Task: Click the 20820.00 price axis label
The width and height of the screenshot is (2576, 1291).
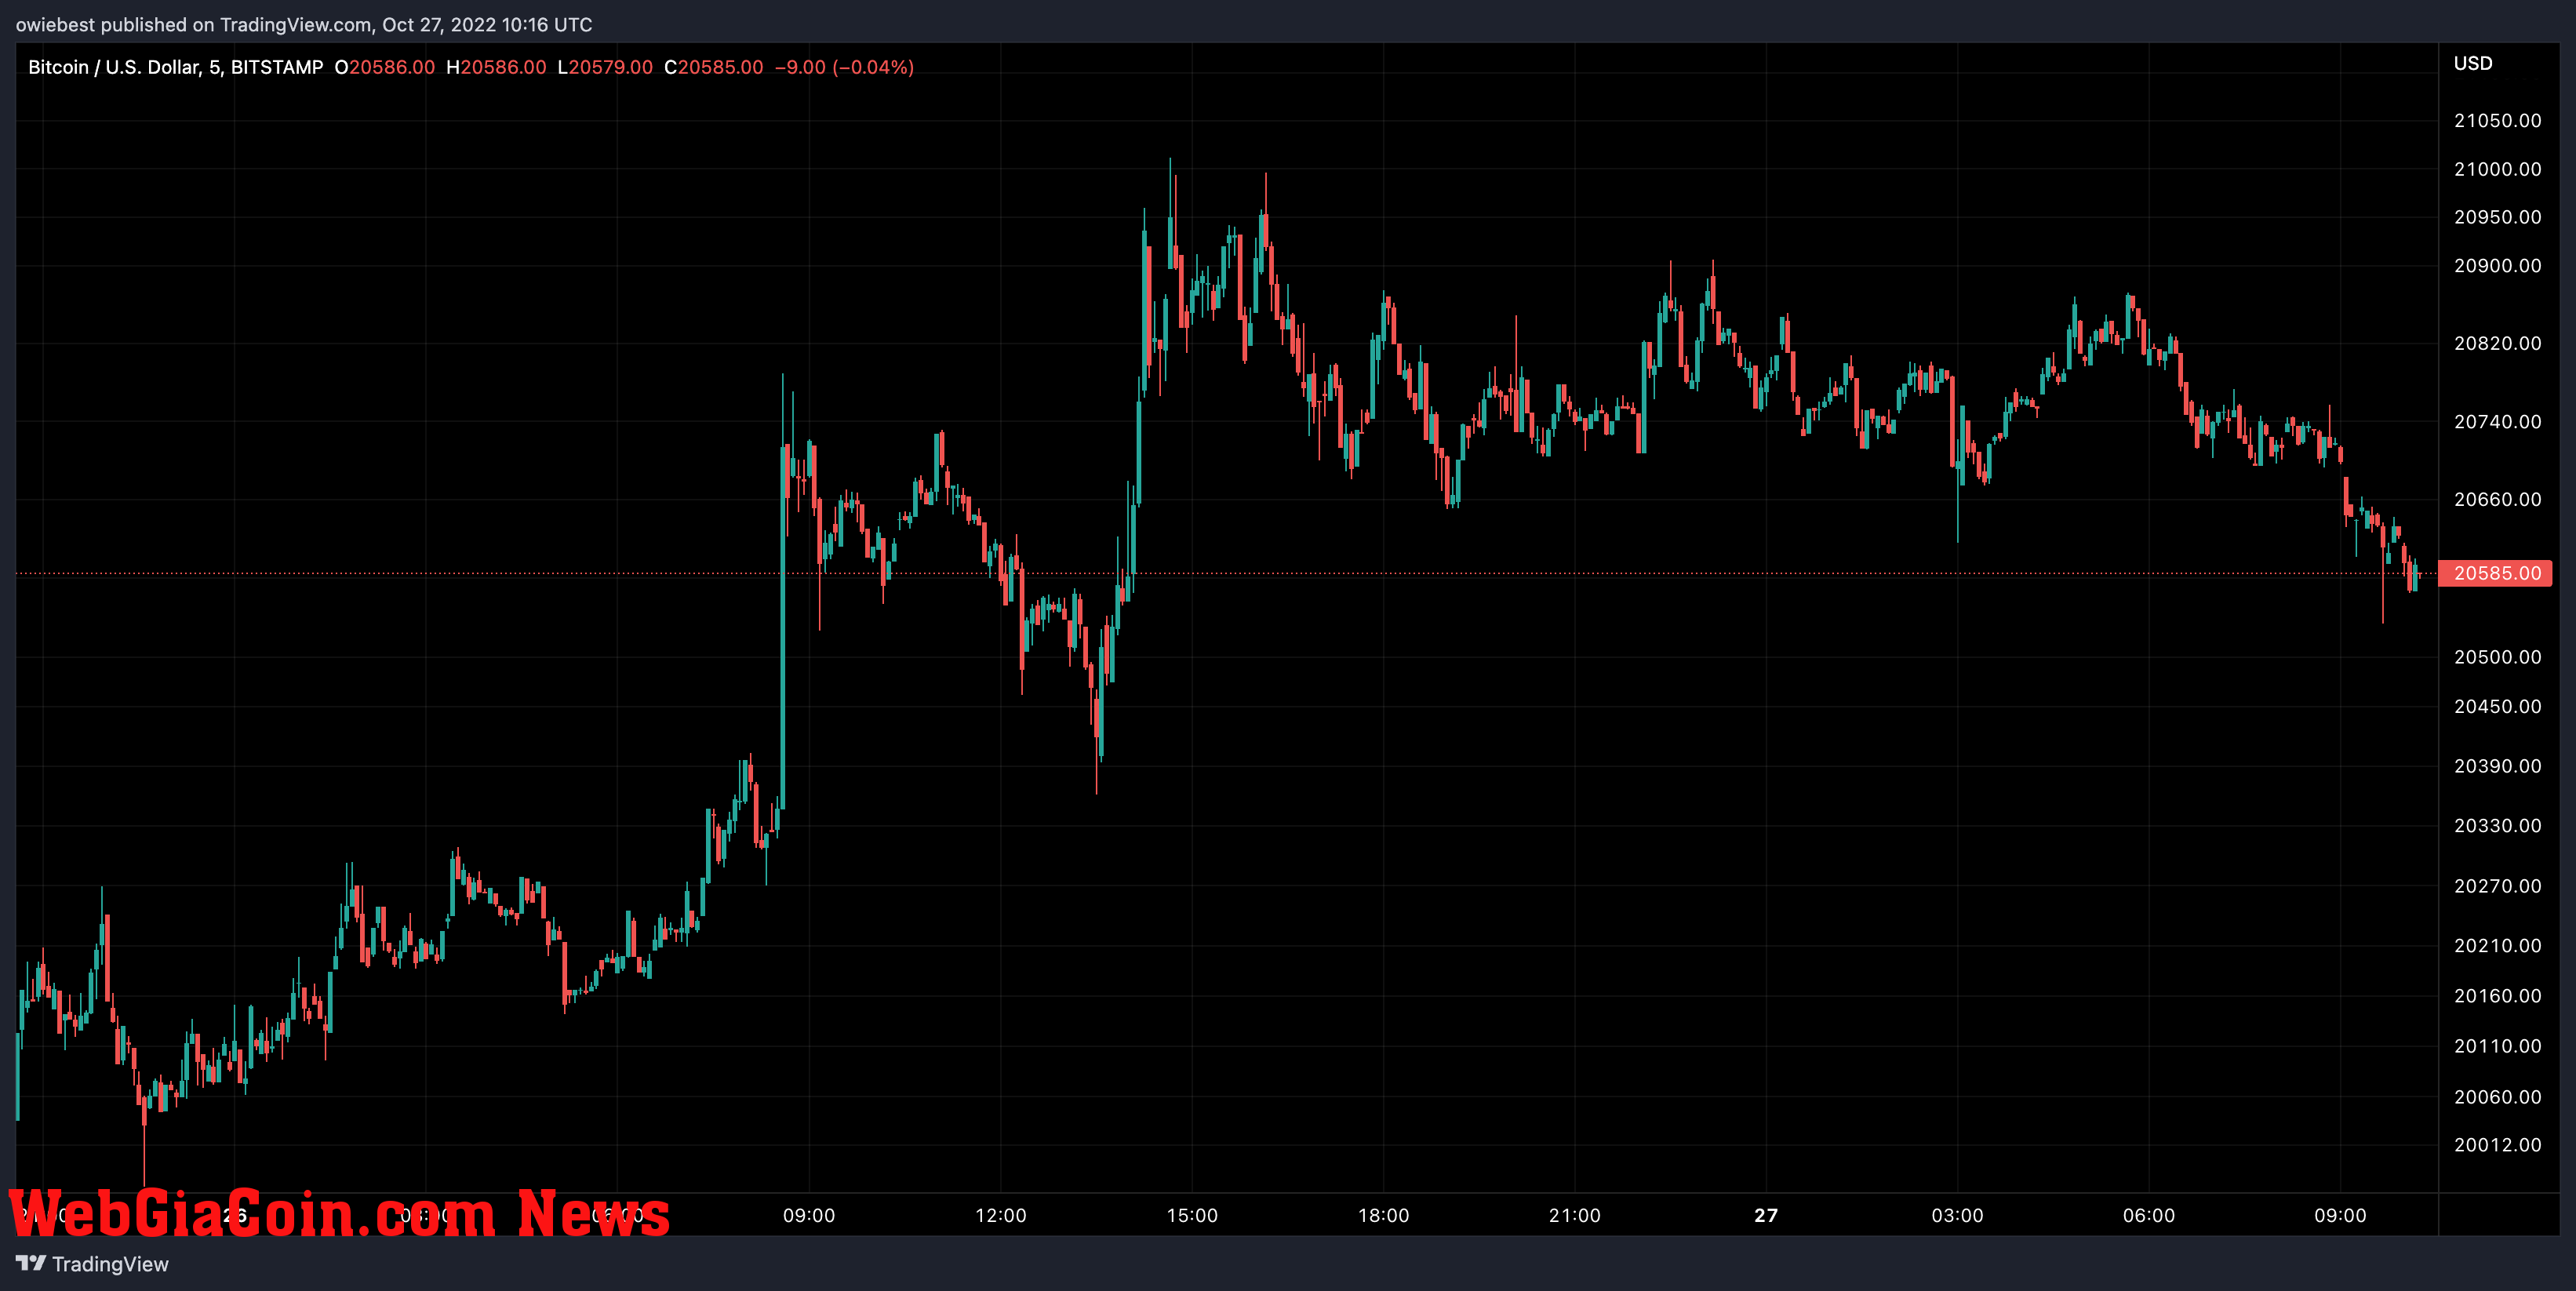Action: 2497,343
